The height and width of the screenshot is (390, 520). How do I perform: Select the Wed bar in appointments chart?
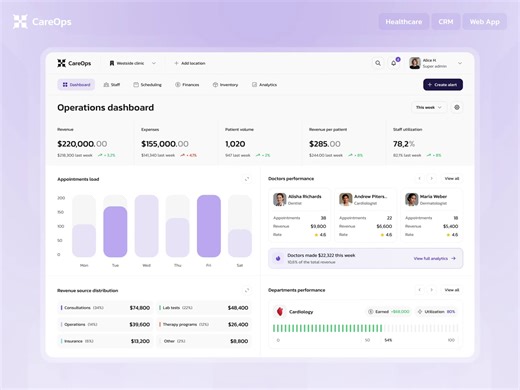point(146,226)
